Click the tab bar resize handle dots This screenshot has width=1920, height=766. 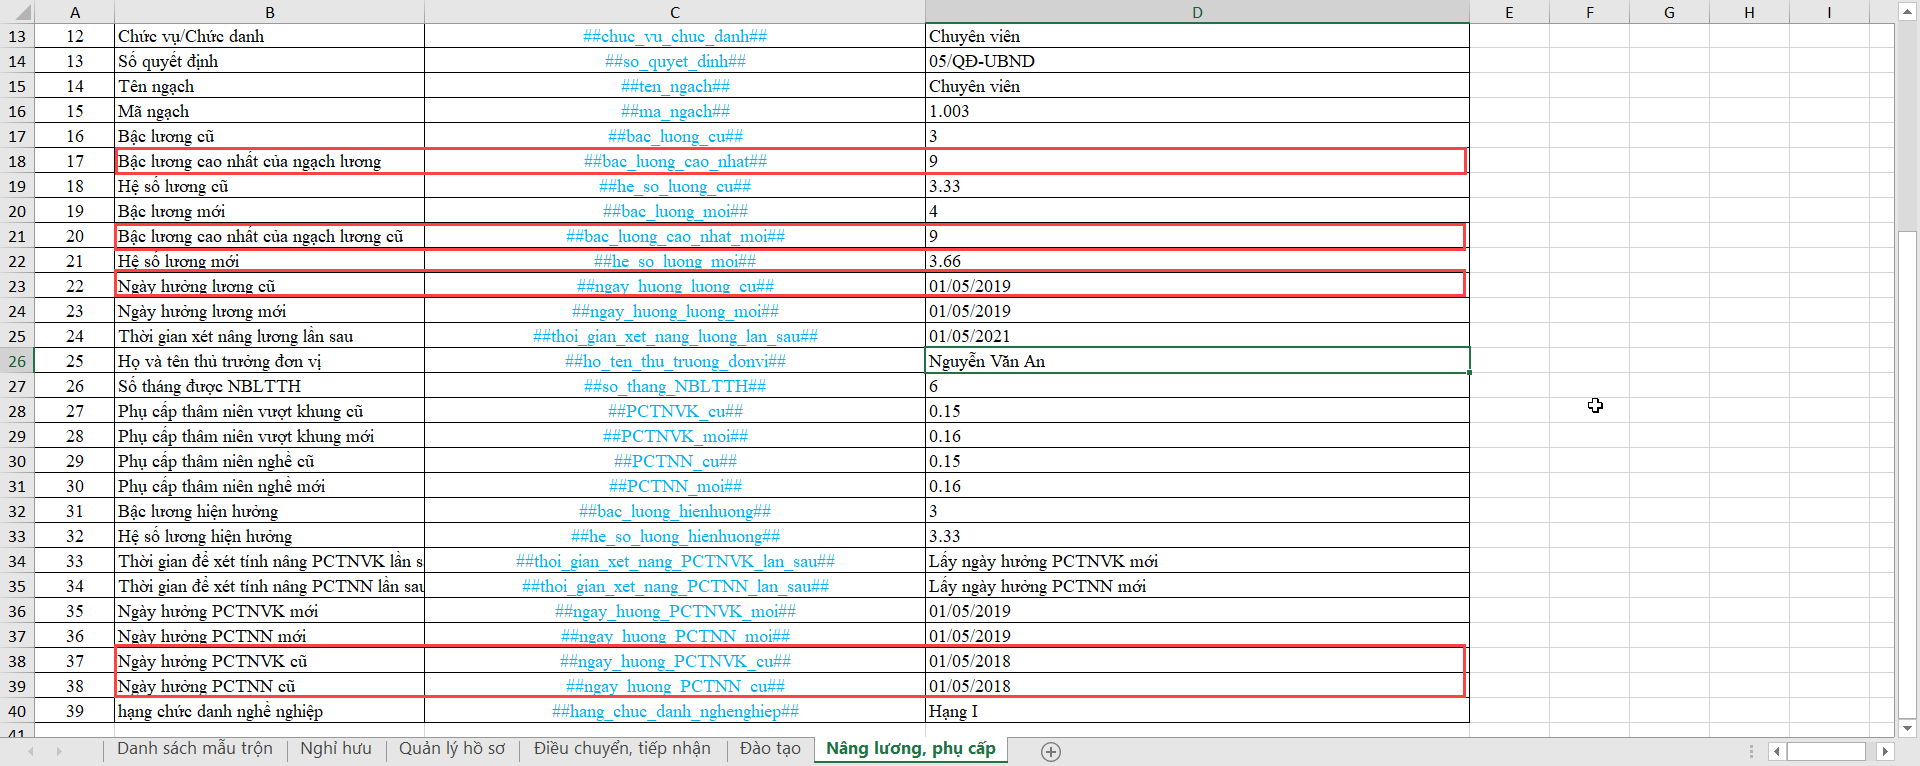1751,751
